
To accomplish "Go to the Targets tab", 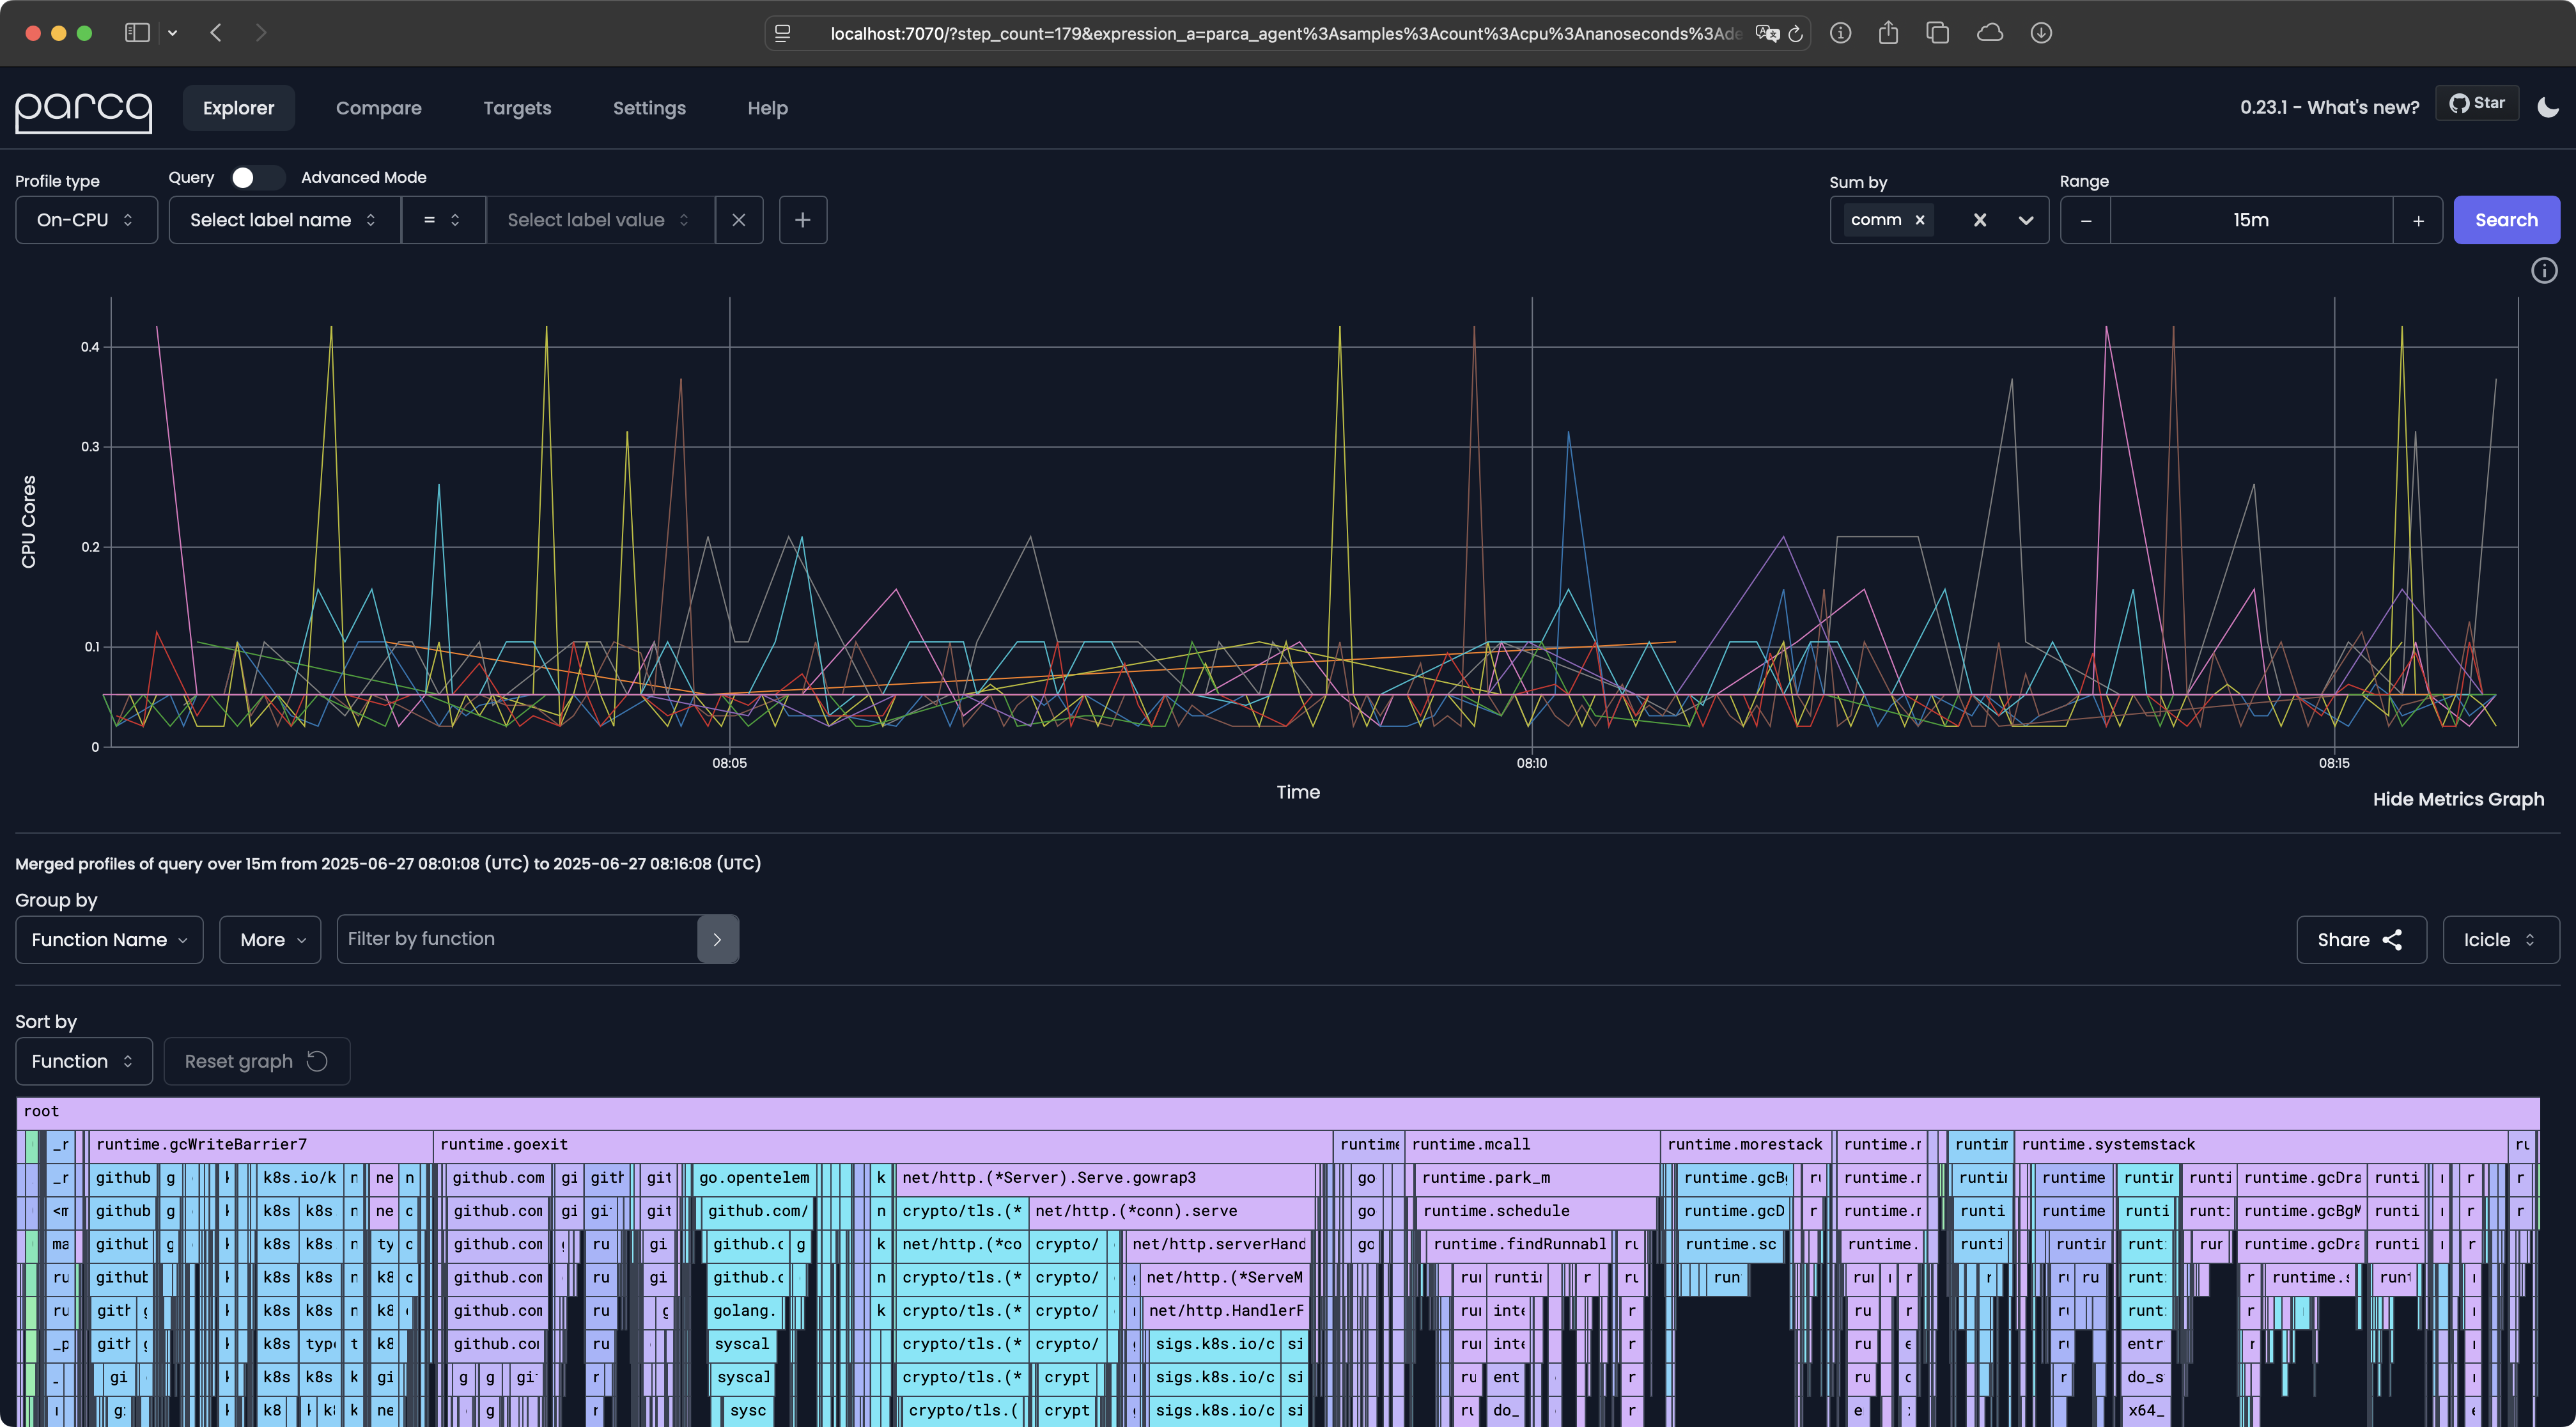I will point(517,108).
